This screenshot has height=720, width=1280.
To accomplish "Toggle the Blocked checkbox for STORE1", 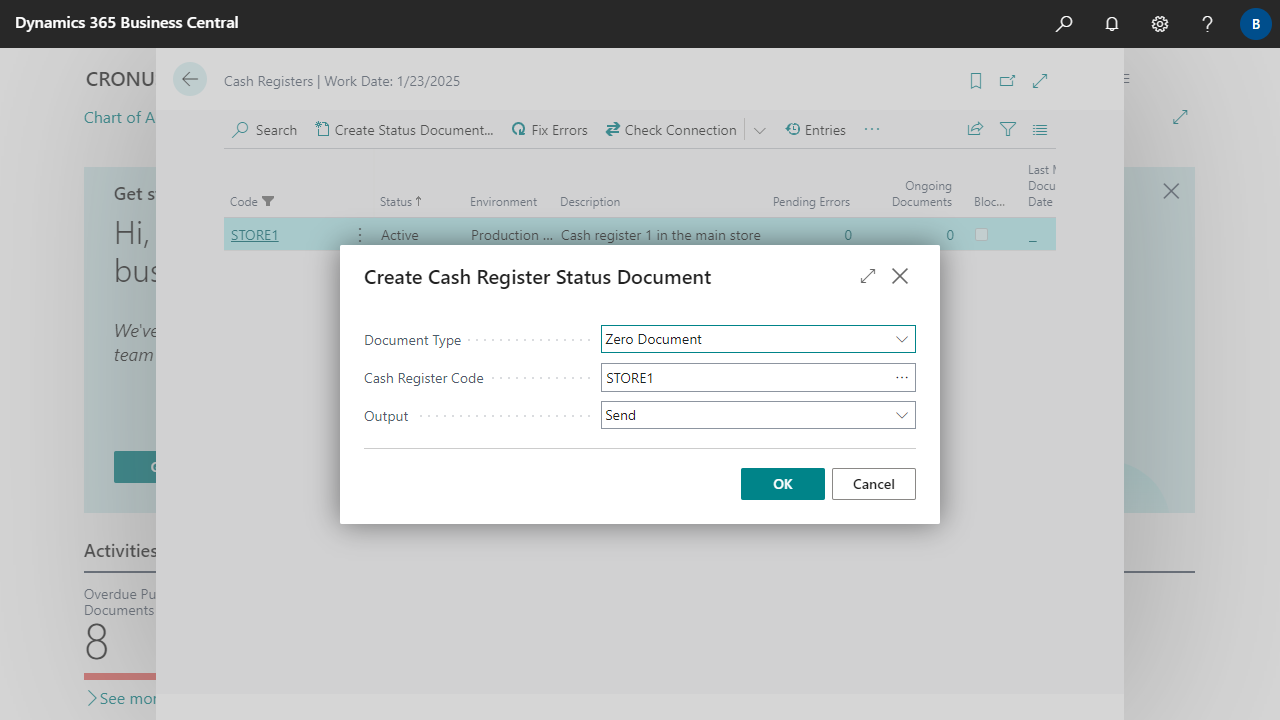I will coord(981,235).
